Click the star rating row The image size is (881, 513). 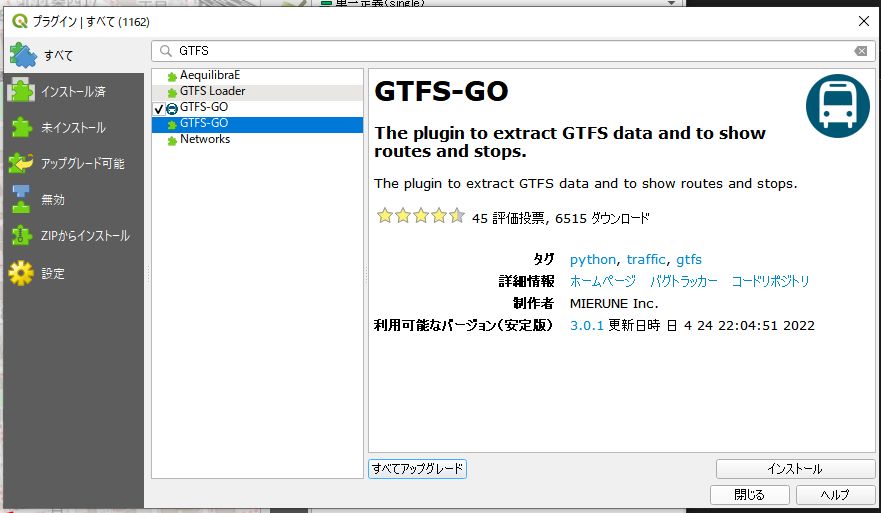421,216
